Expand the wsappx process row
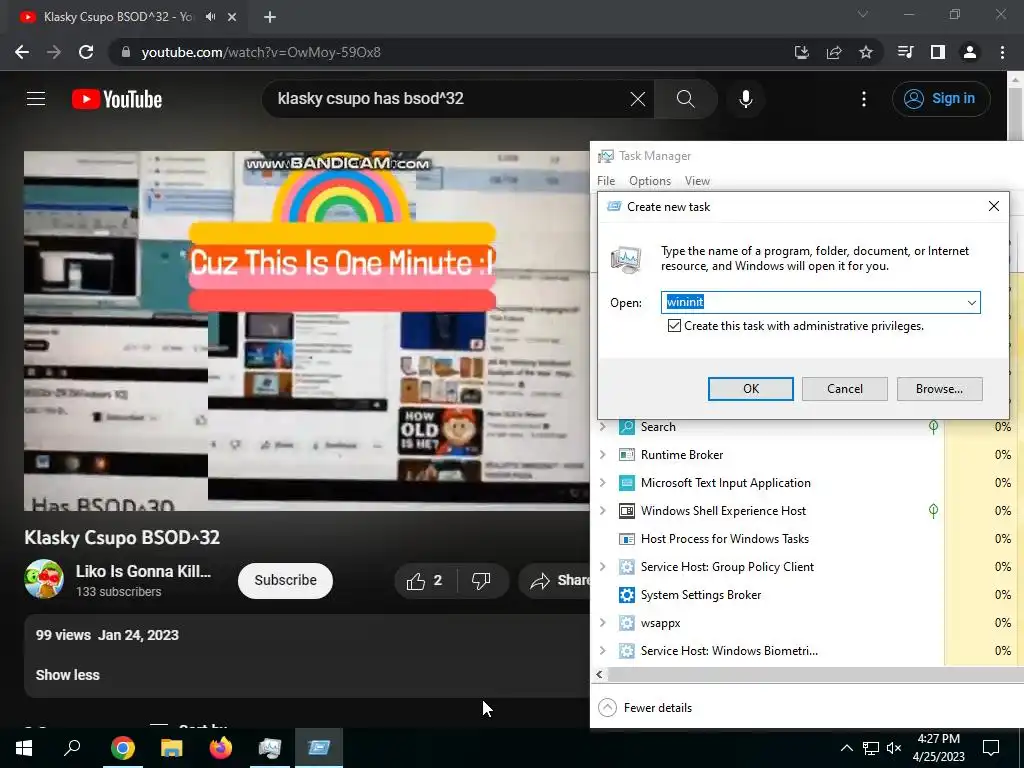The image size is (1024, 768). (603, 623)
